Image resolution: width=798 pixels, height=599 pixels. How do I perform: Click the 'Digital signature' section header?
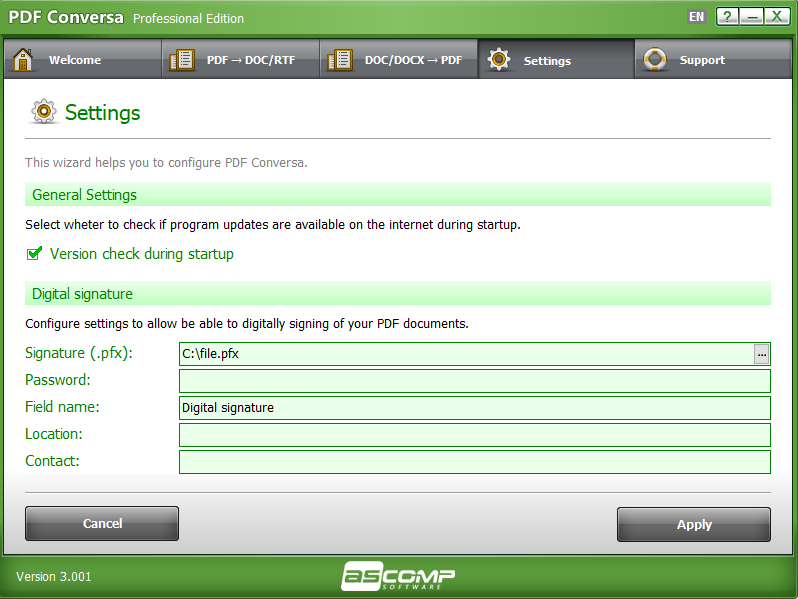398,294
